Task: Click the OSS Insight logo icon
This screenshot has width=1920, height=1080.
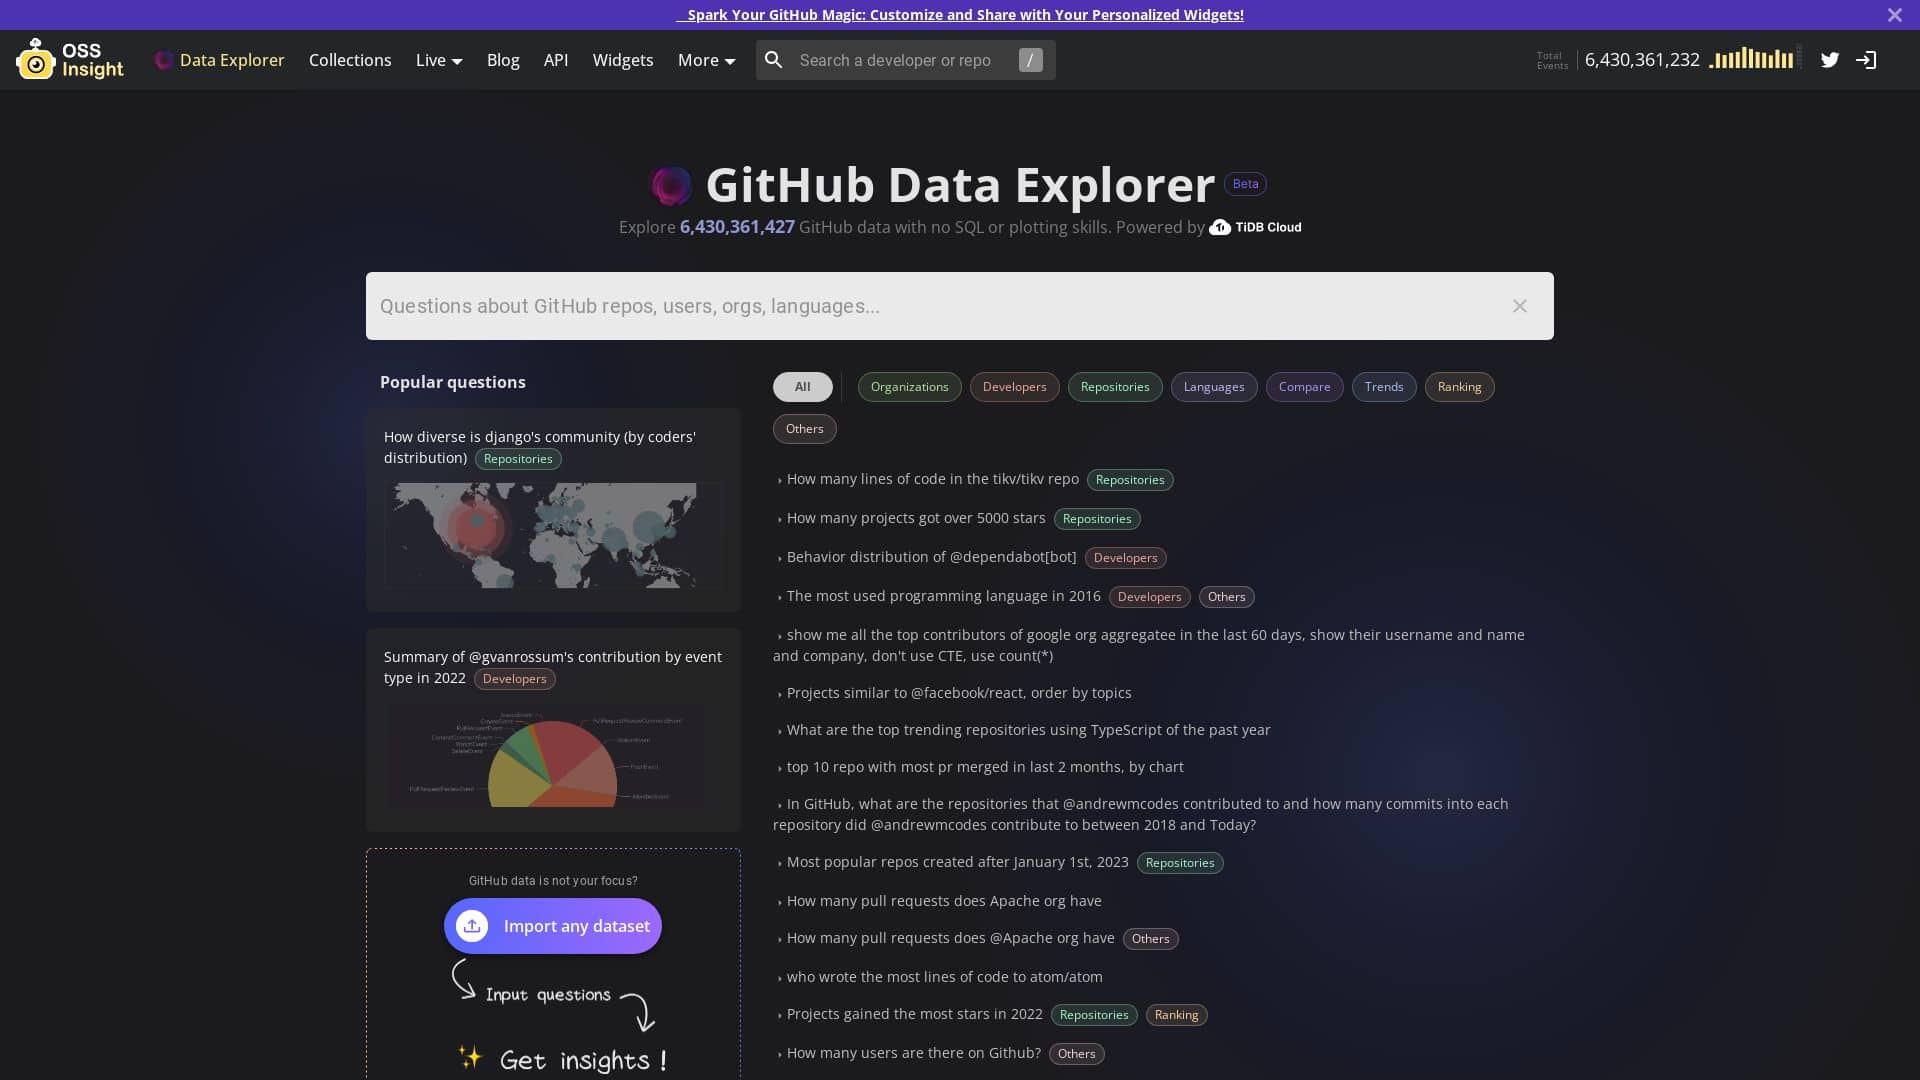Action: (x=37, y=59)
